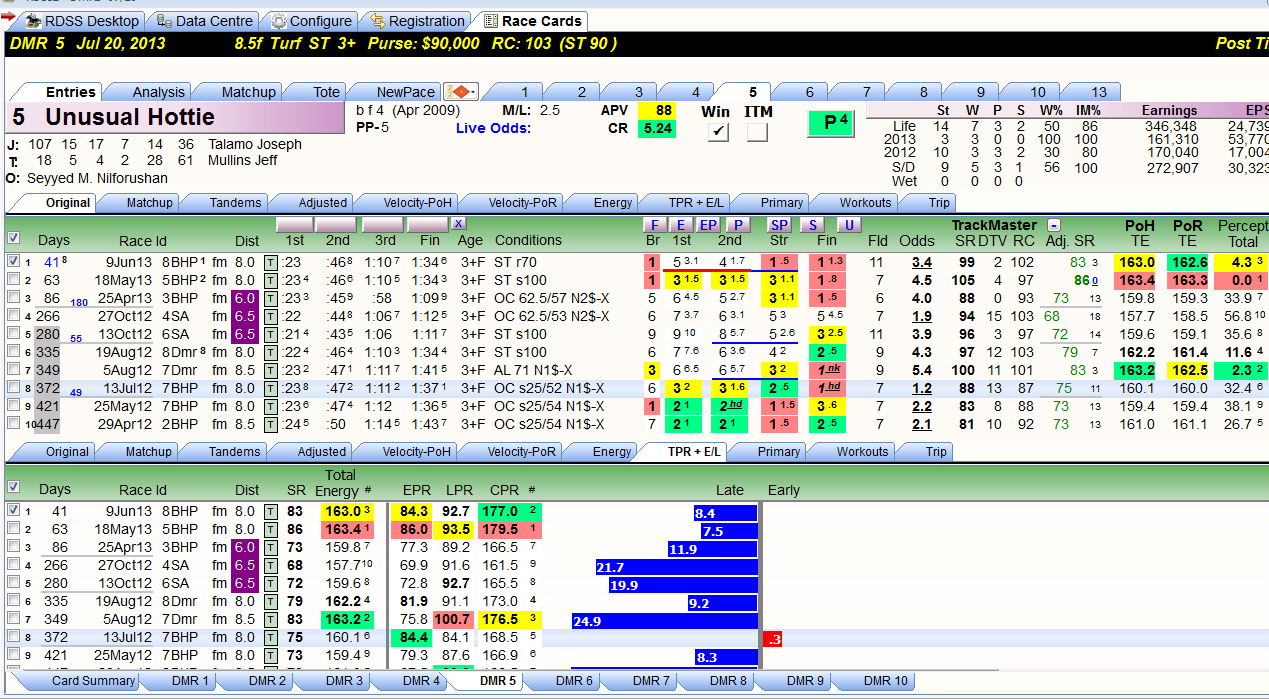The height and width of the screenshot is (699, 1269).
Task: Click the green P4 button
Action: tap(832, 124)
